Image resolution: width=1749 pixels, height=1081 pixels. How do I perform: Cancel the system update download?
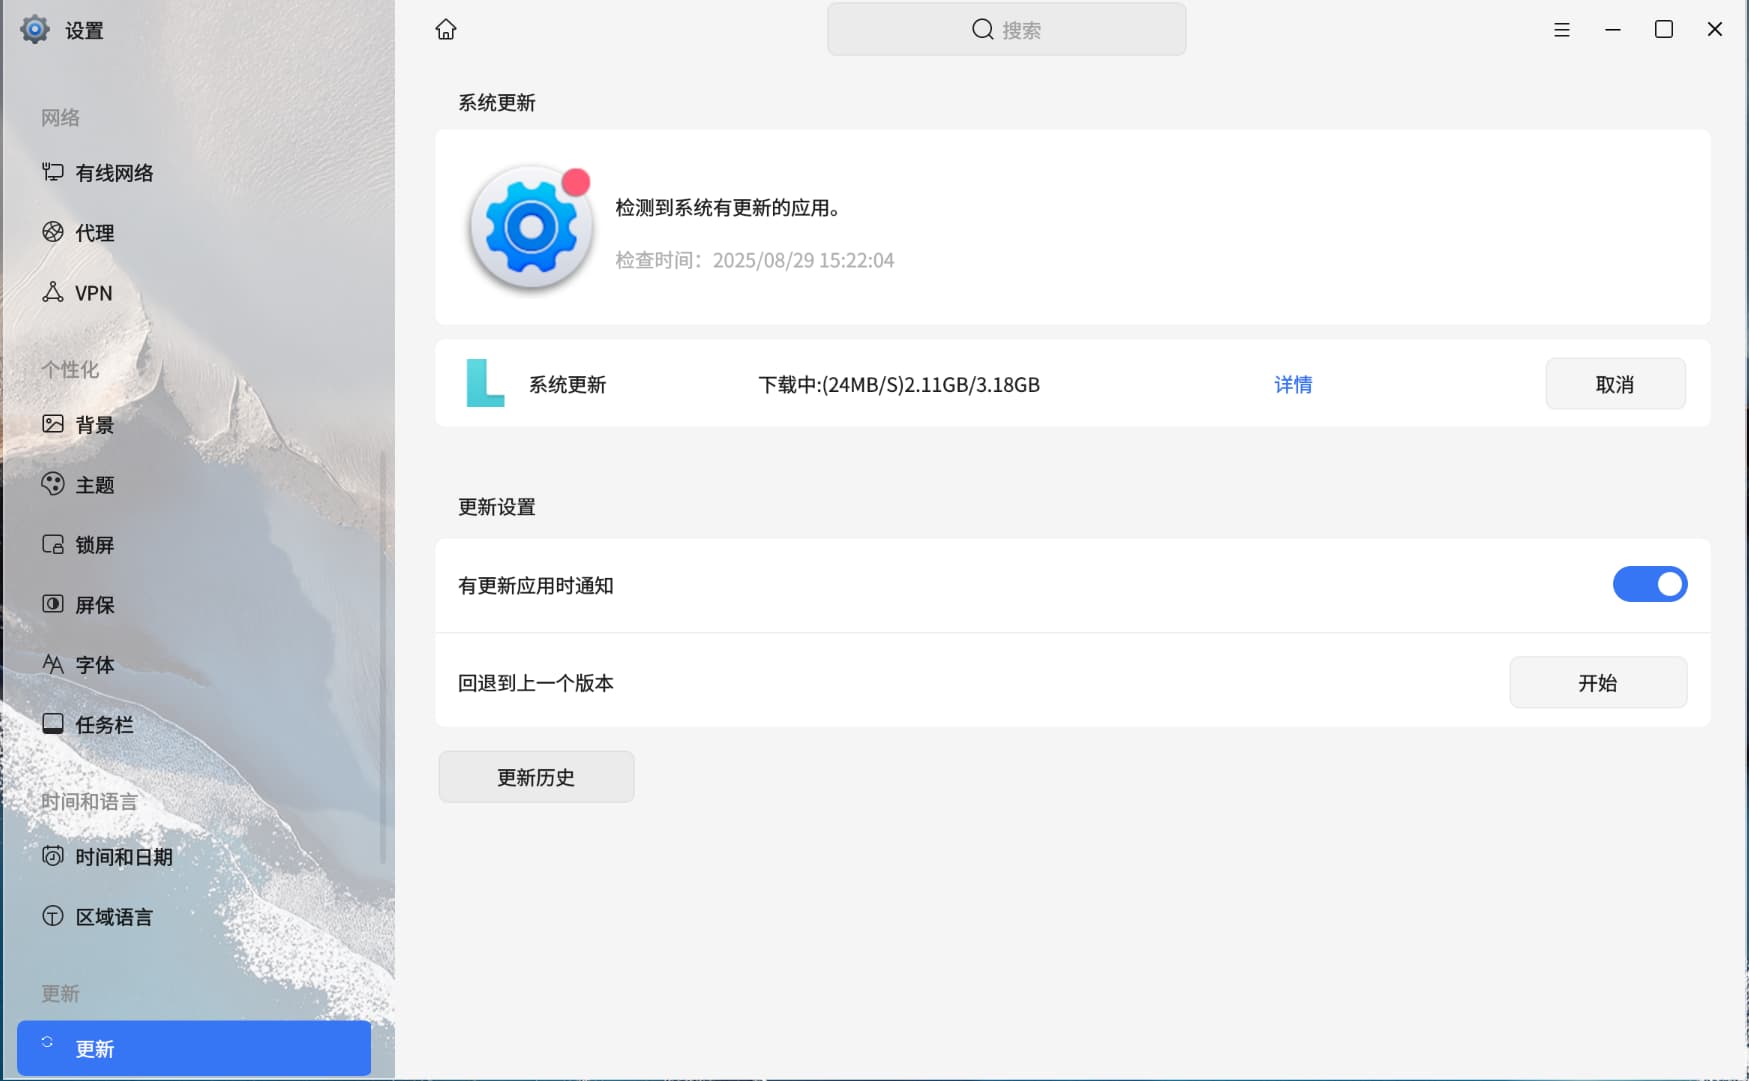tap(1614, 384)
